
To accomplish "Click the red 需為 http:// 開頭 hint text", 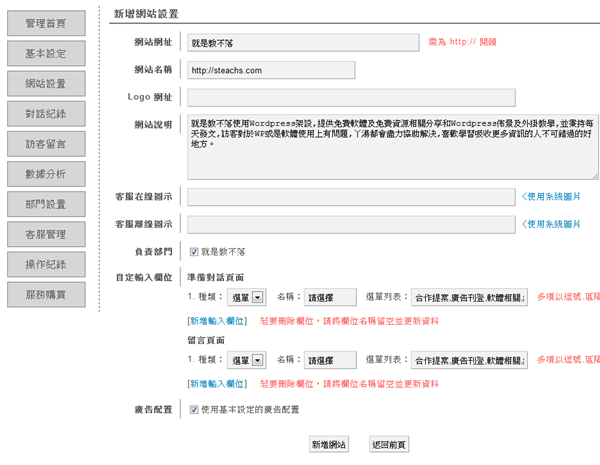I will (x=462, y=42).
